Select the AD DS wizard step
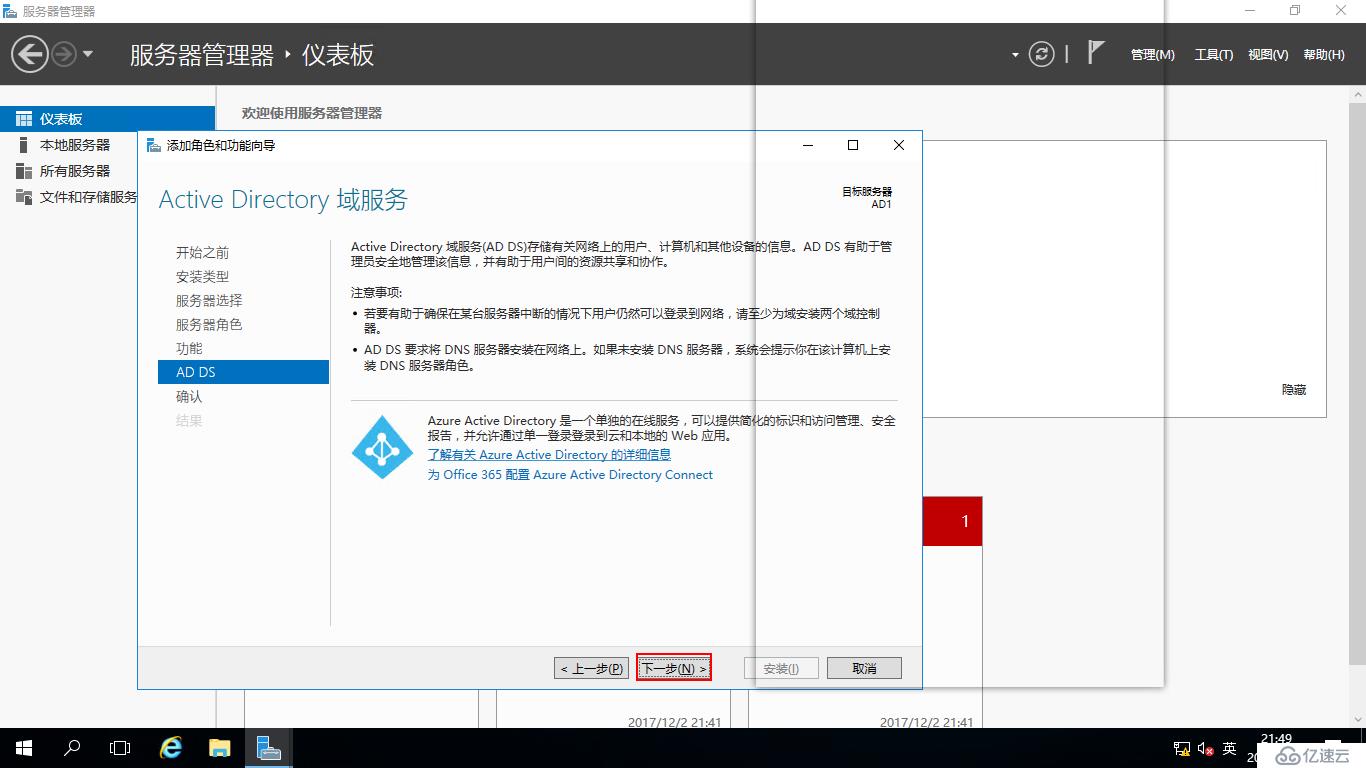 coord(243,372)
